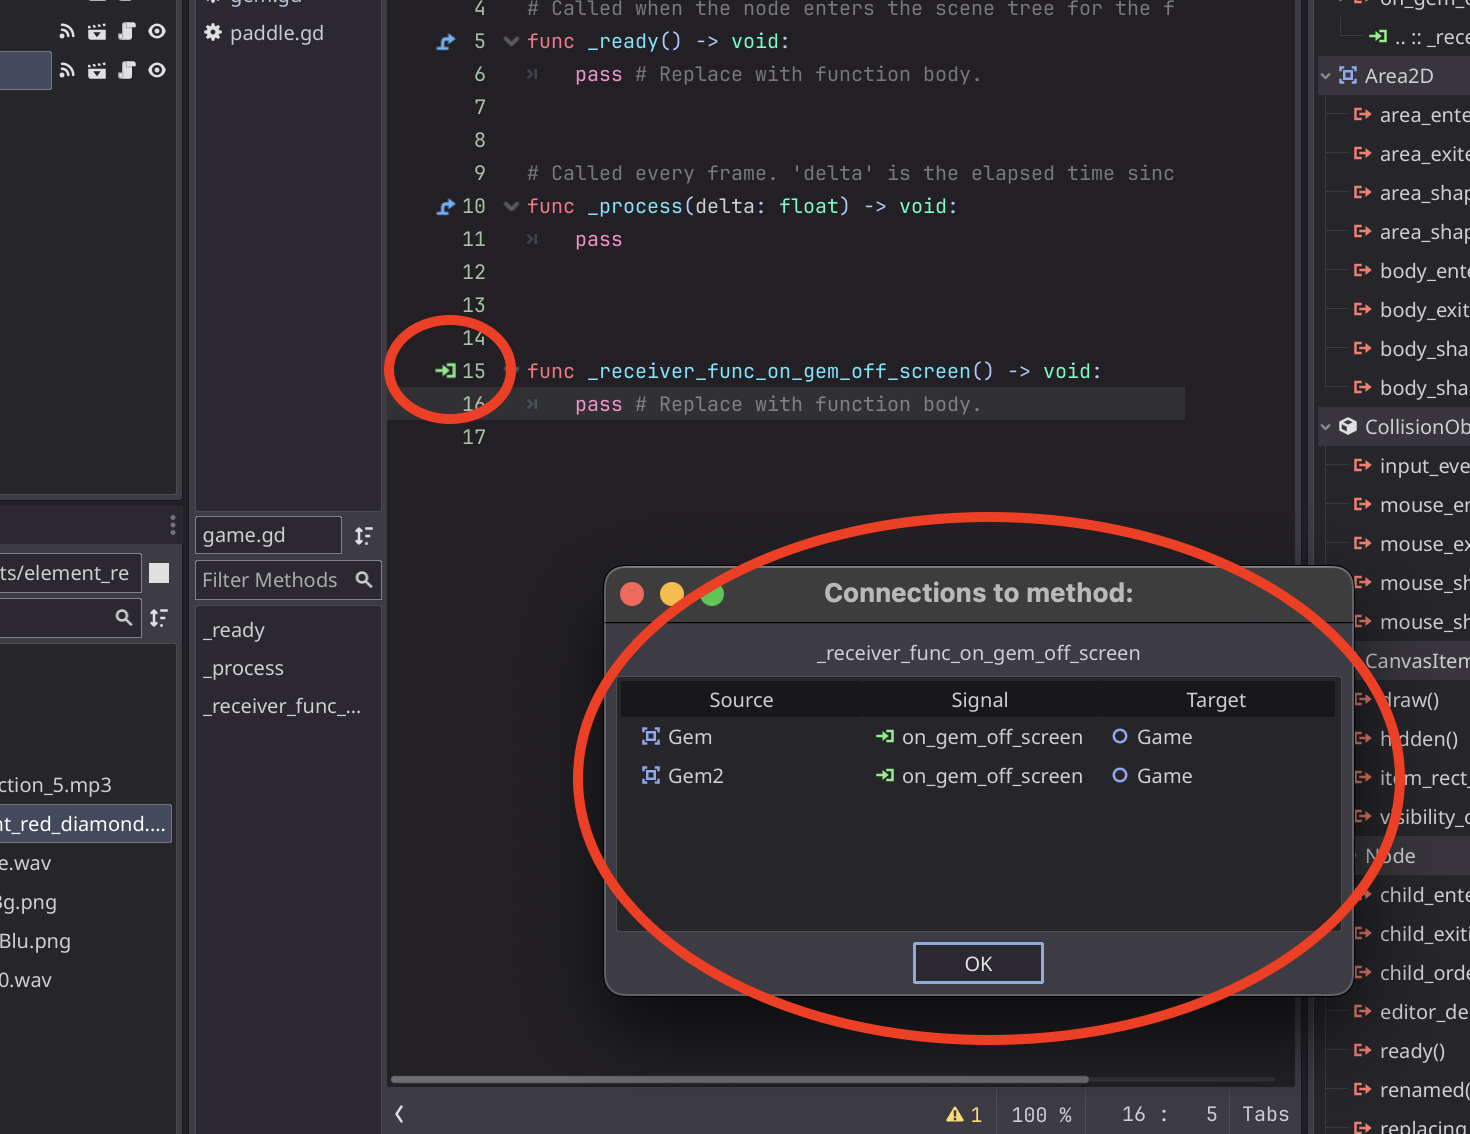
Task: Select paddle.gd in the script list
Action: click(x=277, y=32)
